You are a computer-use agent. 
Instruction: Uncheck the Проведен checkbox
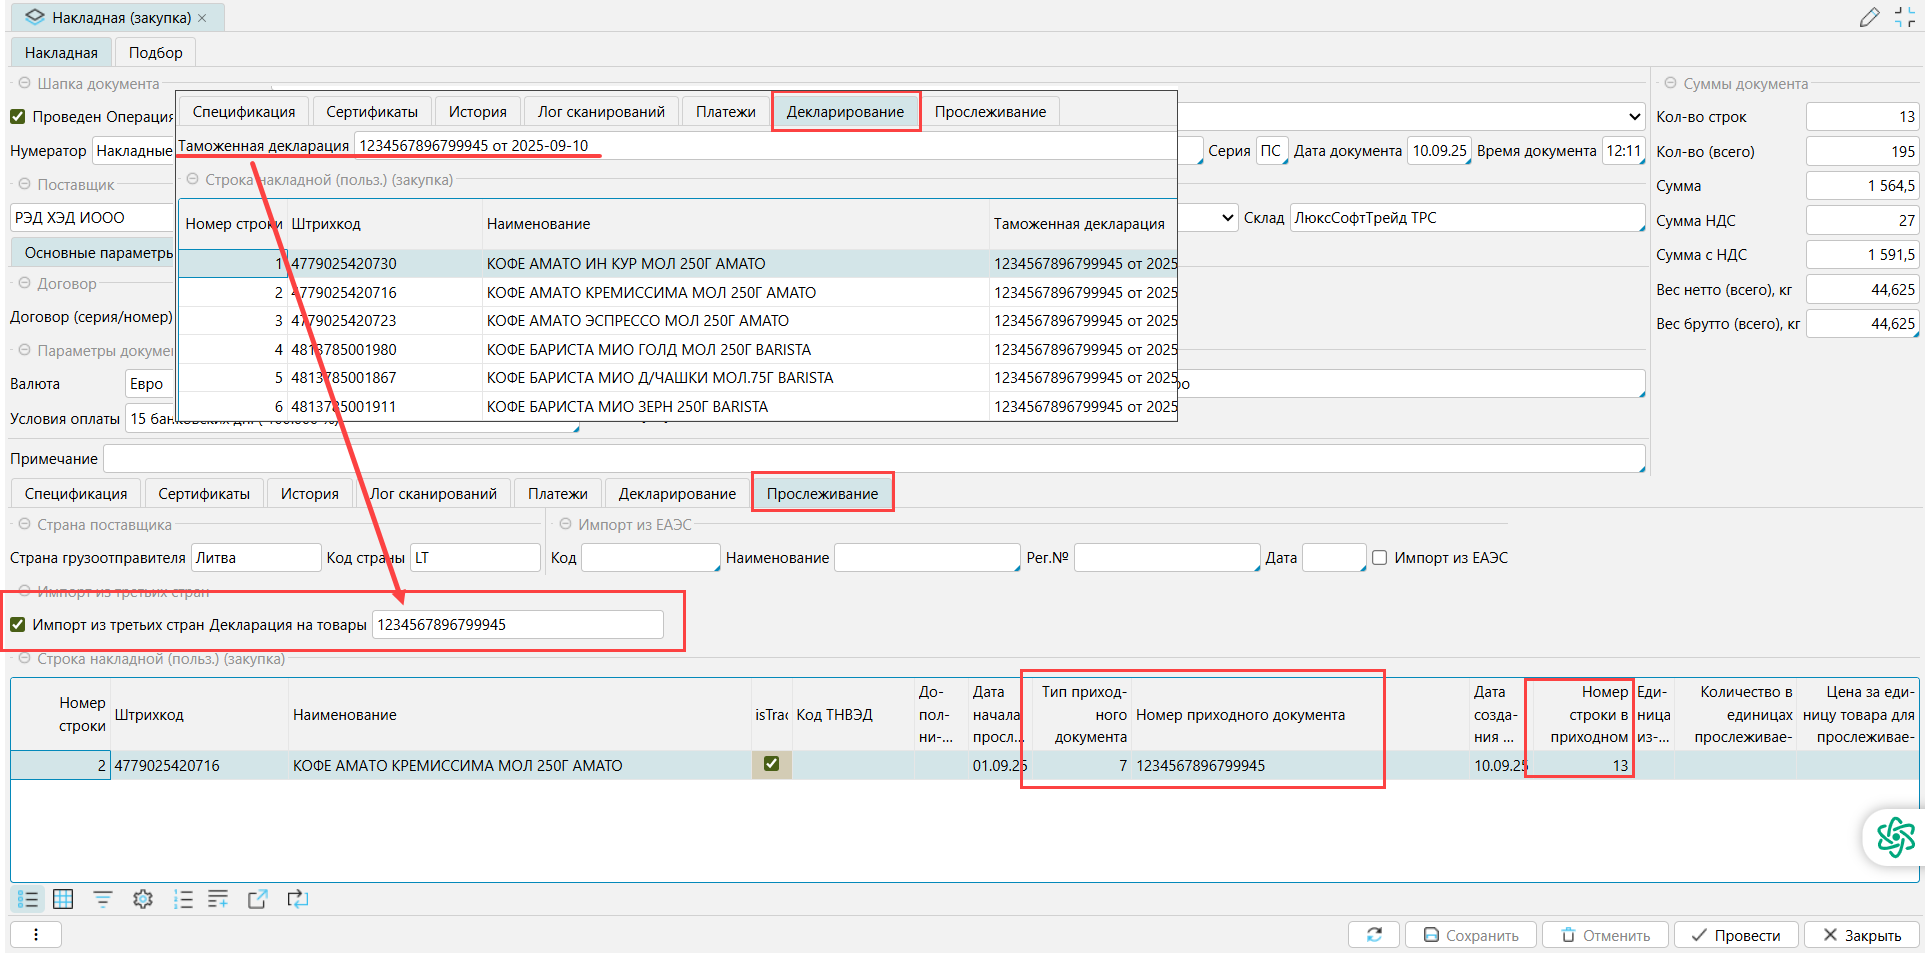[x=18, y=117]
